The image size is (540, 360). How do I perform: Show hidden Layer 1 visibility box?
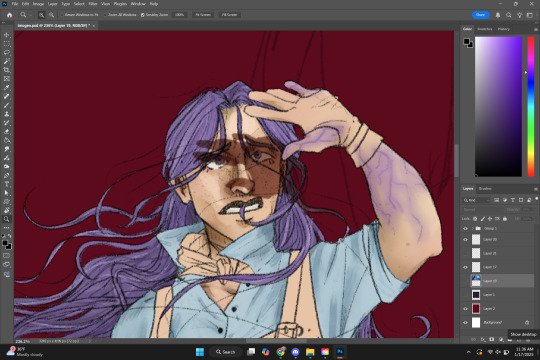(465, 295)
